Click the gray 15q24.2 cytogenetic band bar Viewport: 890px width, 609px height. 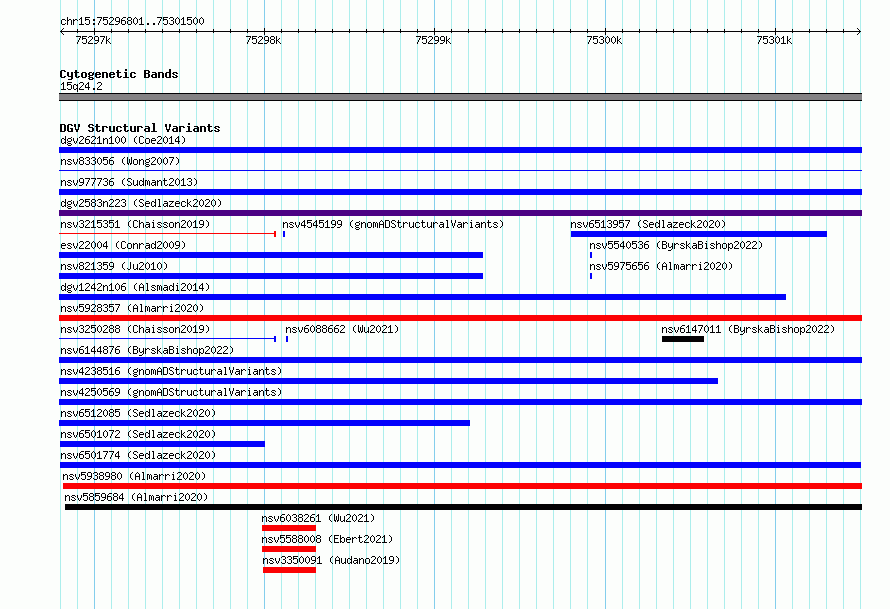click(x=460, y=97)
